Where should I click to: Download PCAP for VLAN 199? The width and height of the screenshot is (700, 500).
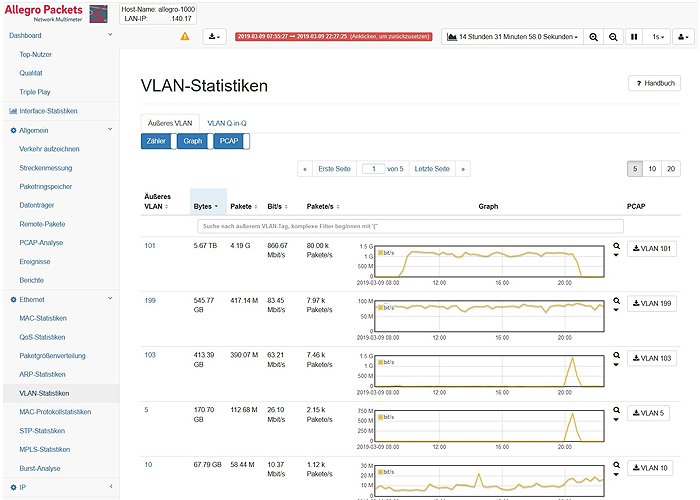[x=652, y=304]
